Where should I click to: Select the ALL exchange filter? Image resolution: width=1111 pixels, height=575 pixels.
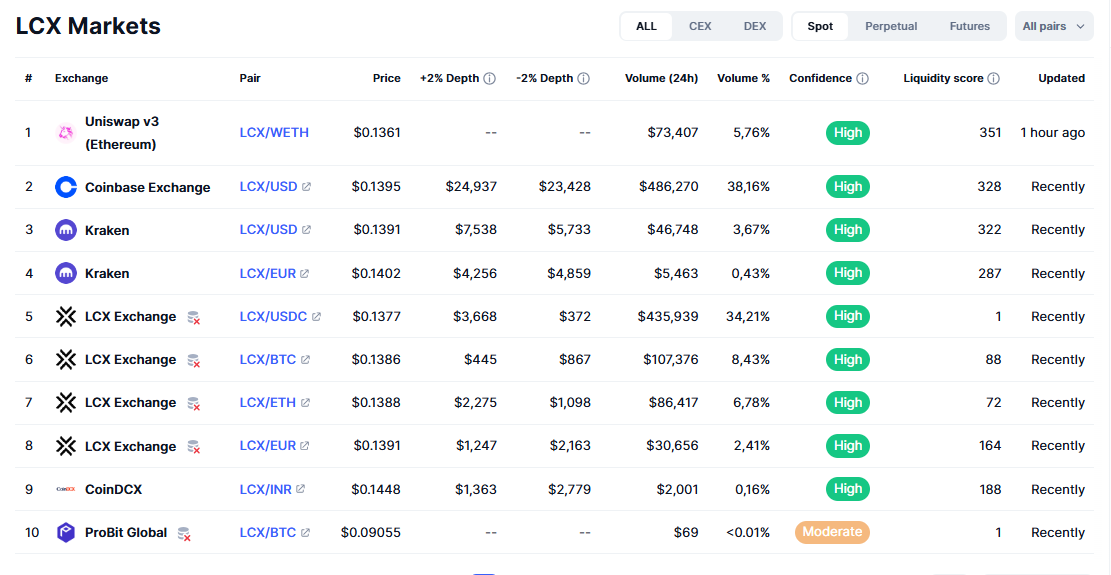click(x=646, y=26)
